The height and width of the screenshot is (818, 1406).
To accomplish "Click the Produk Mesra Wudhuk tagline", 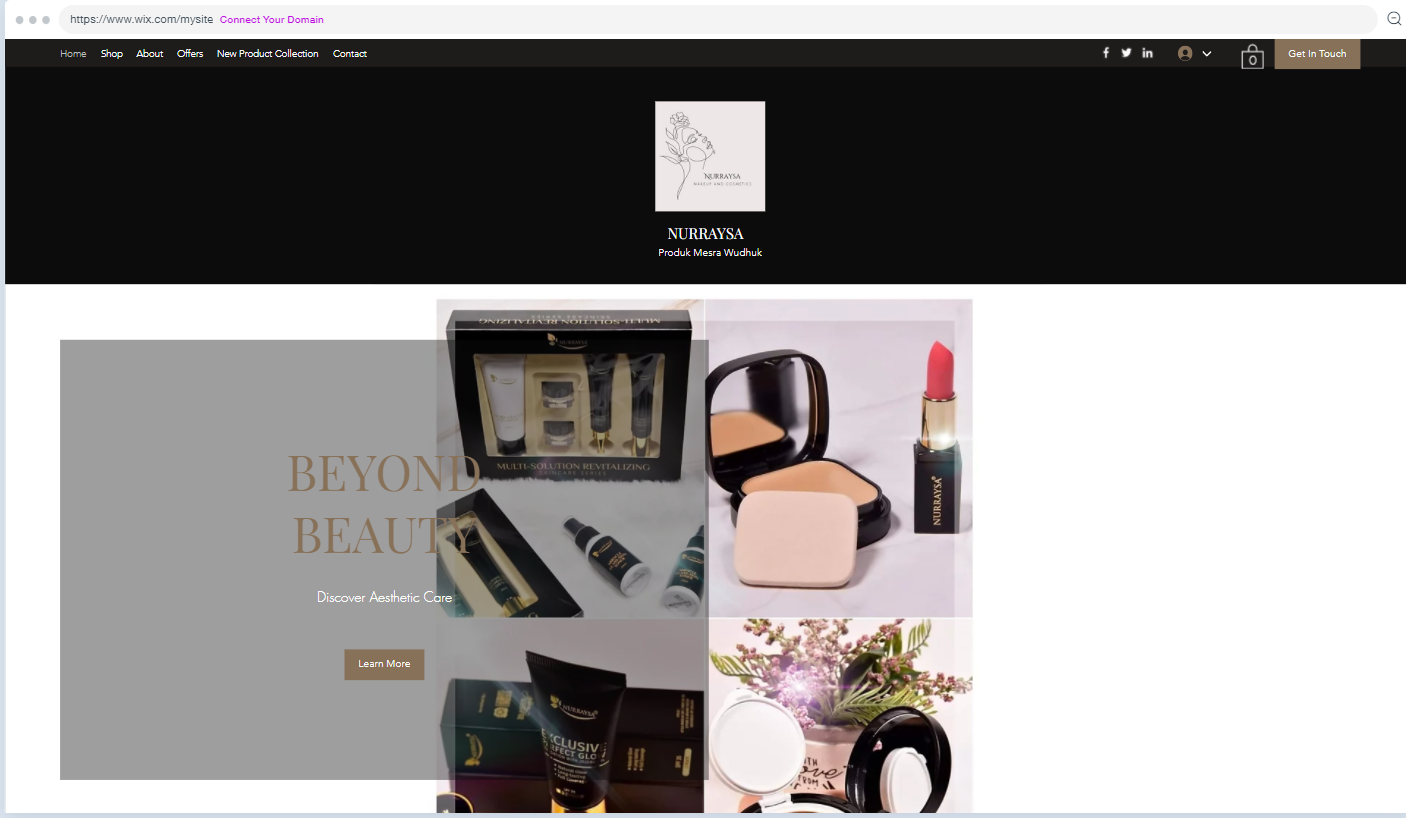I will click(710, 253).
